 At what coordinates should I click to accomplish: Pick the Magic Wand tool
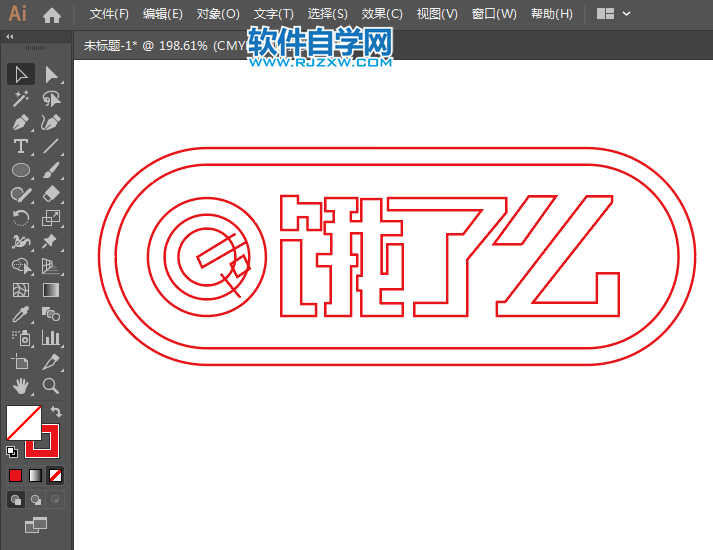(20, 98)
